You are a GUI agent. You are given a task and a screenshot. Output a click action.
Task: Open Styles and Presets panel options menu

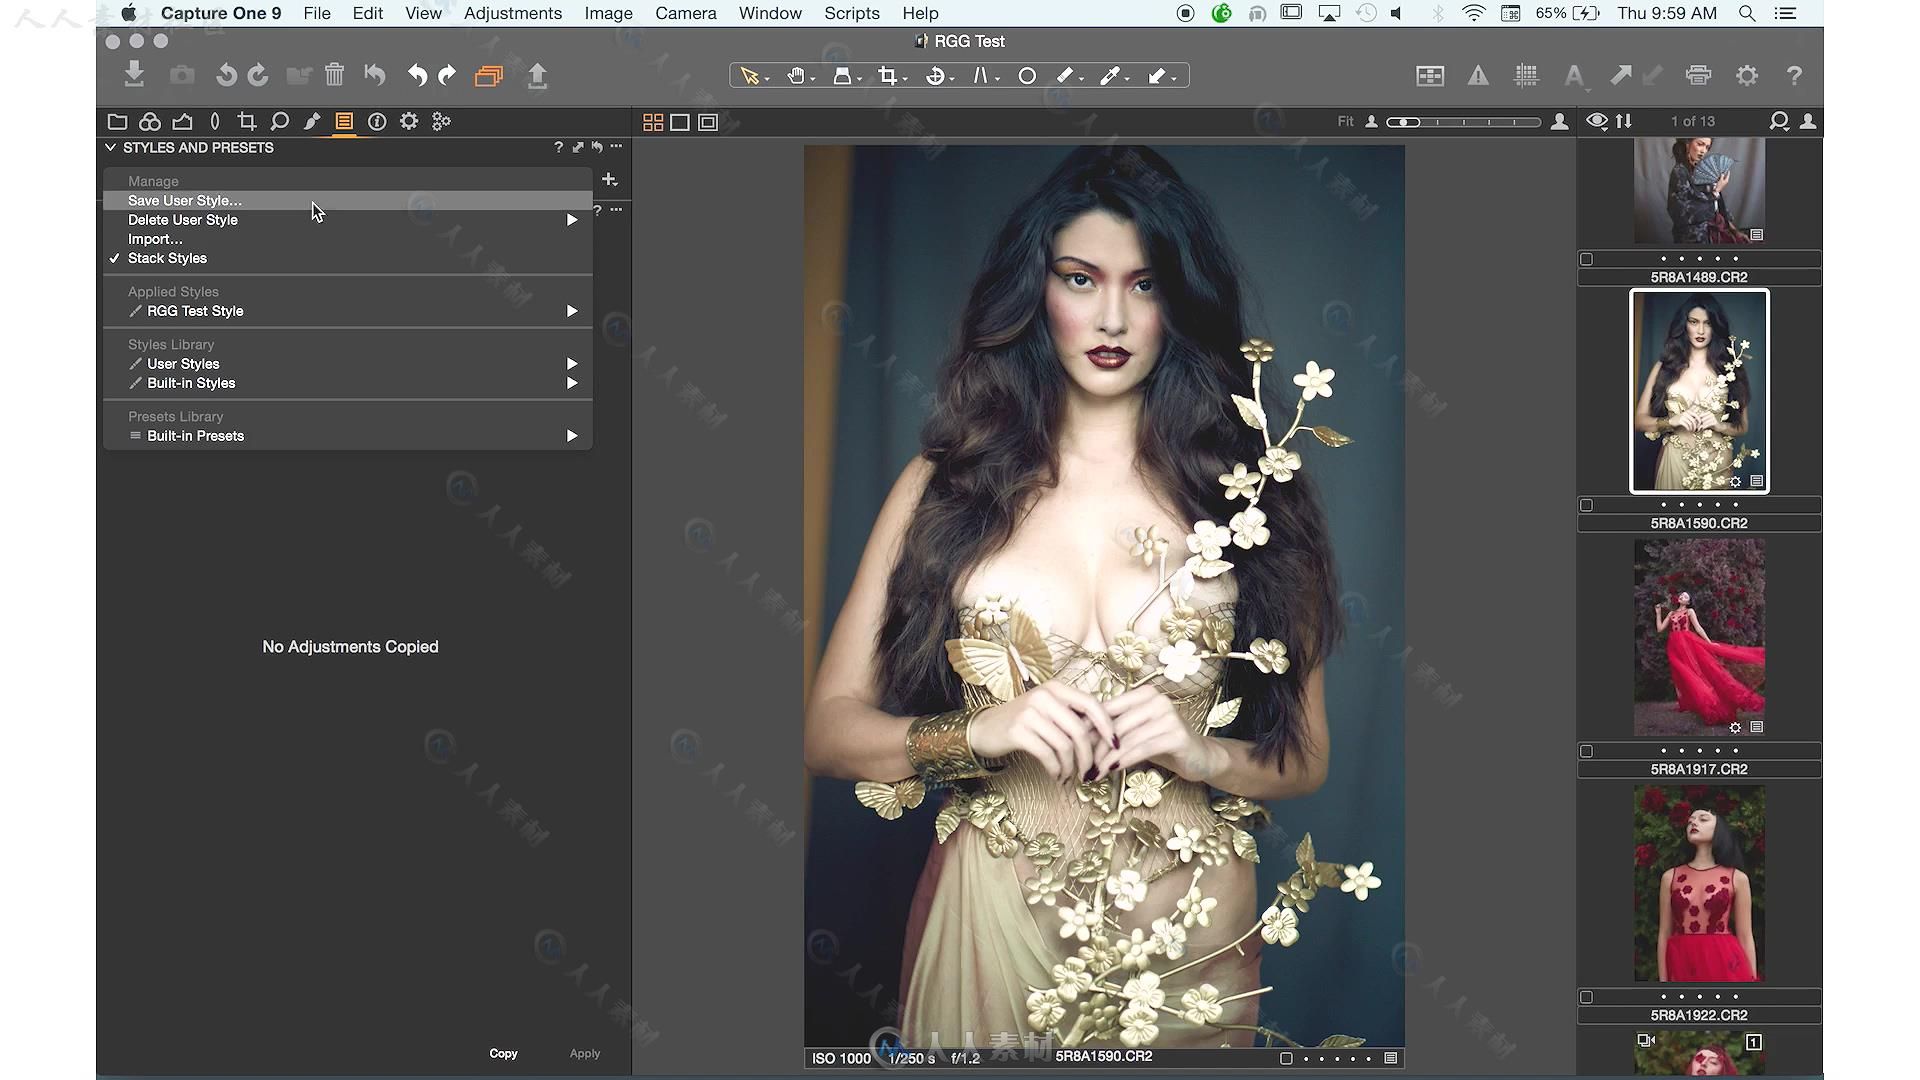tap(616, 147)
